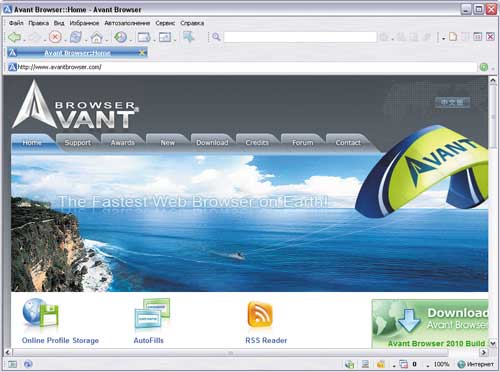Click the yellow lock icon in status bar
The width and height of the screenshot is (500, 372).
coord(381,364)
